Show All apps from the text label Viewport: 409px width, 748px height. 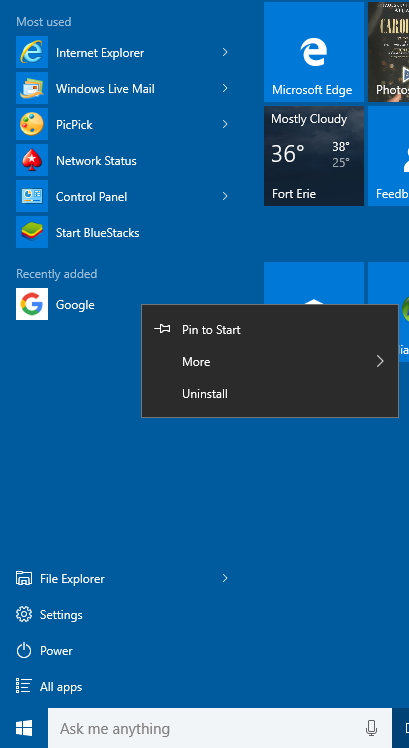[x=61, y=687]
